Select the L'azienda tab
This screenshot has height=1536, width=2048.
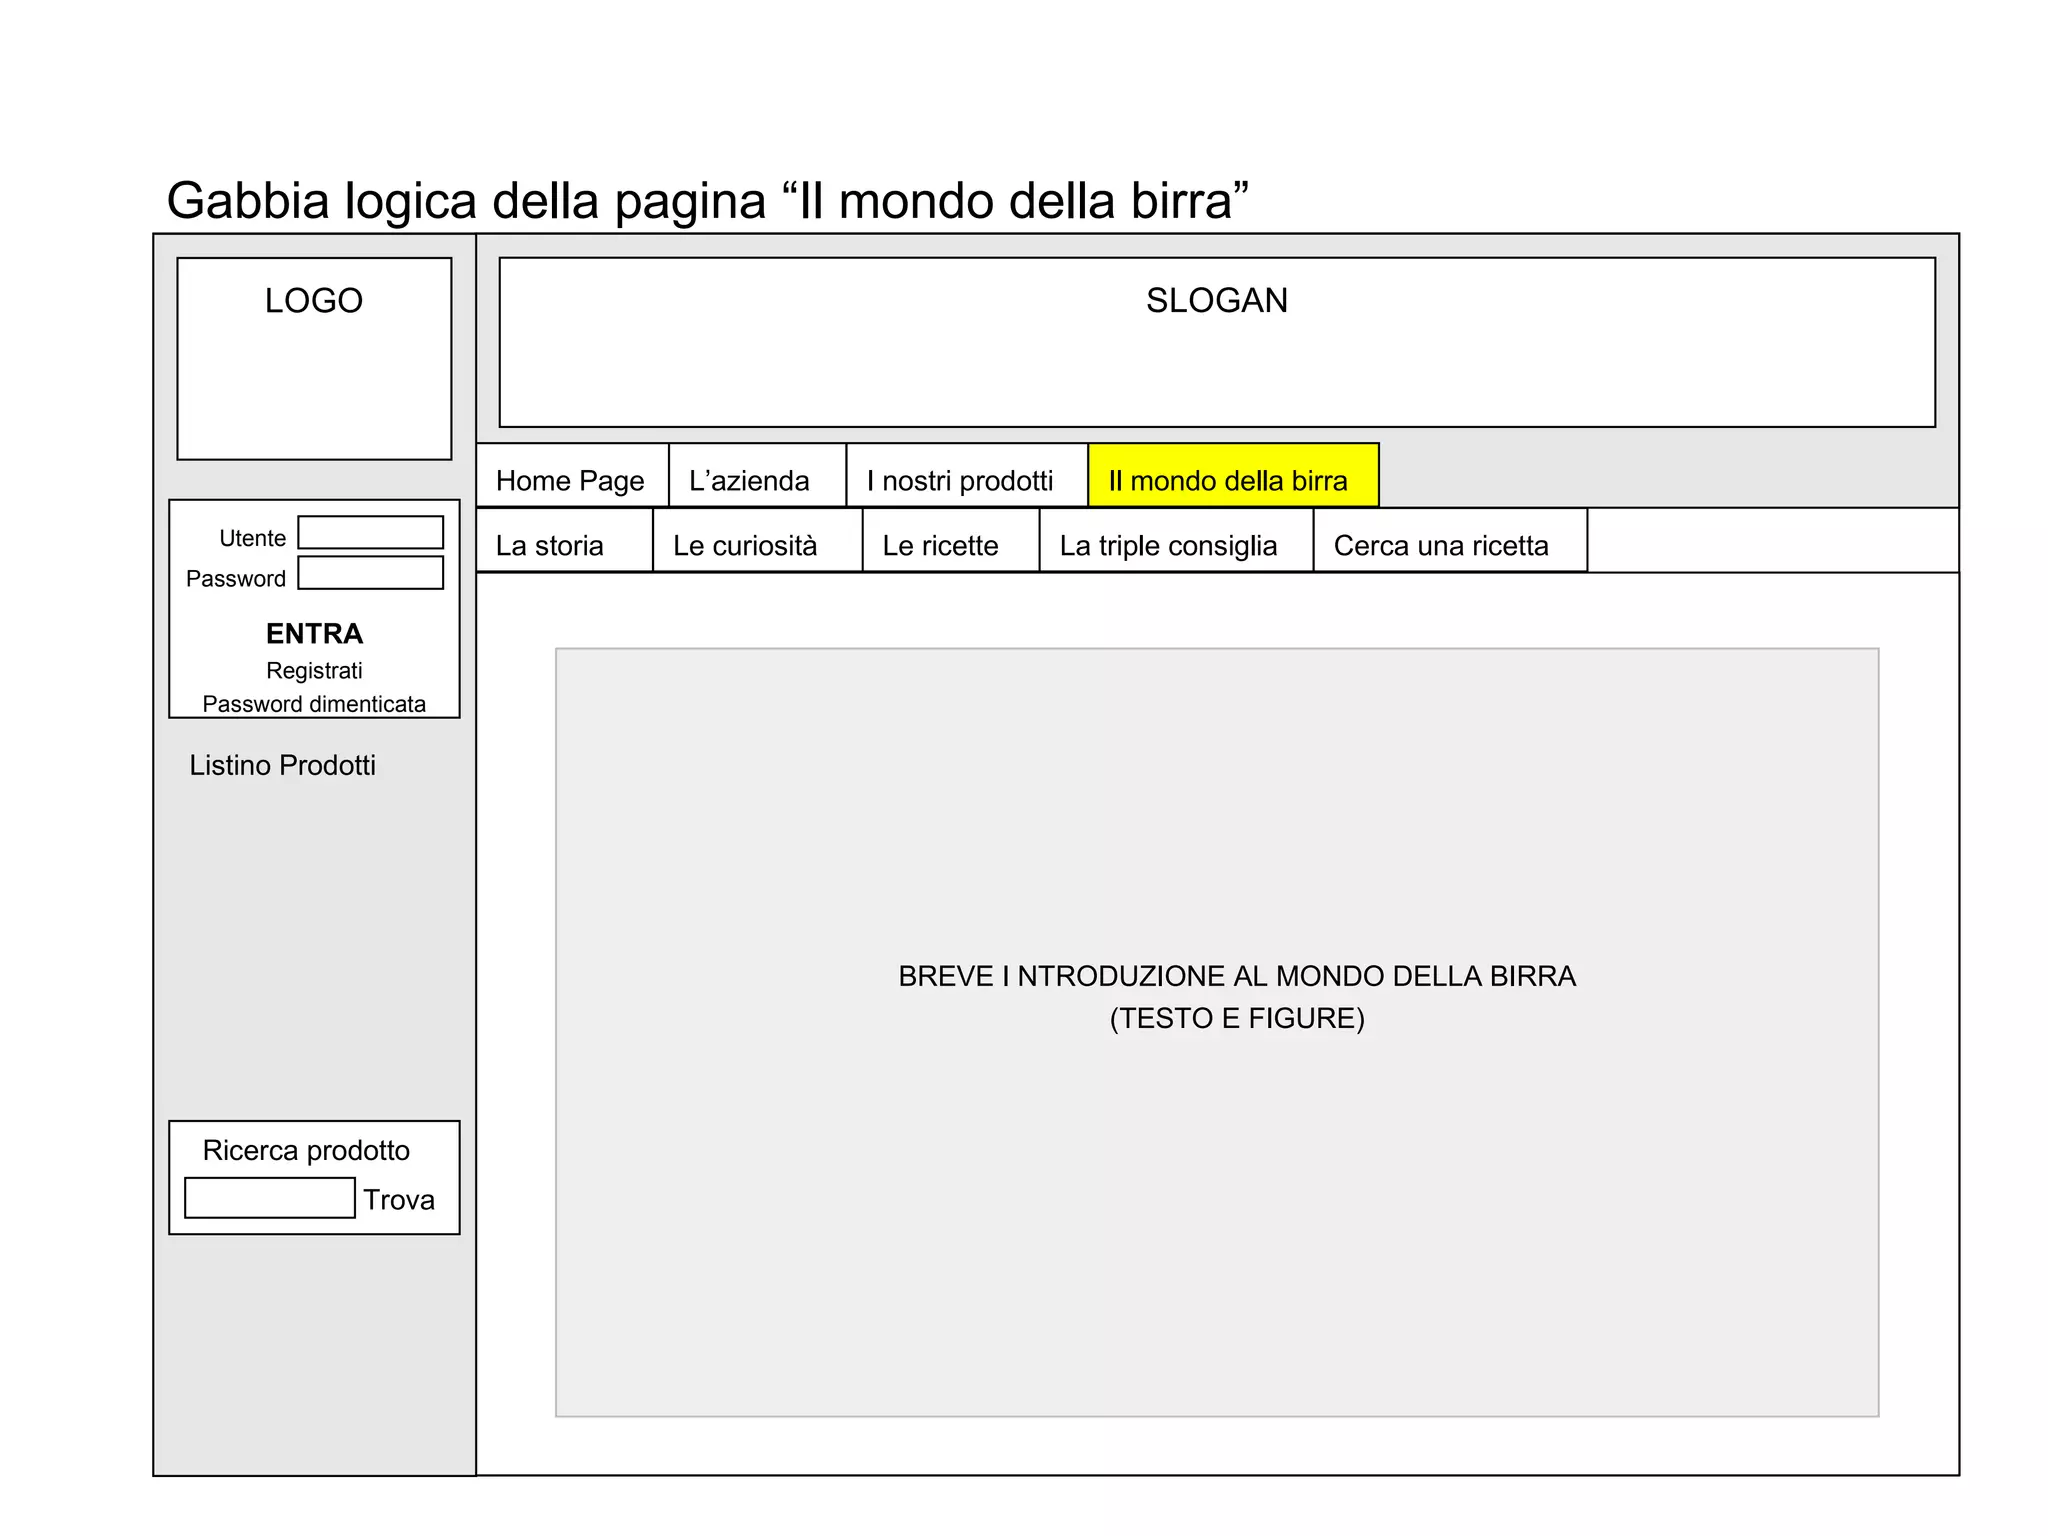[757, 476]
